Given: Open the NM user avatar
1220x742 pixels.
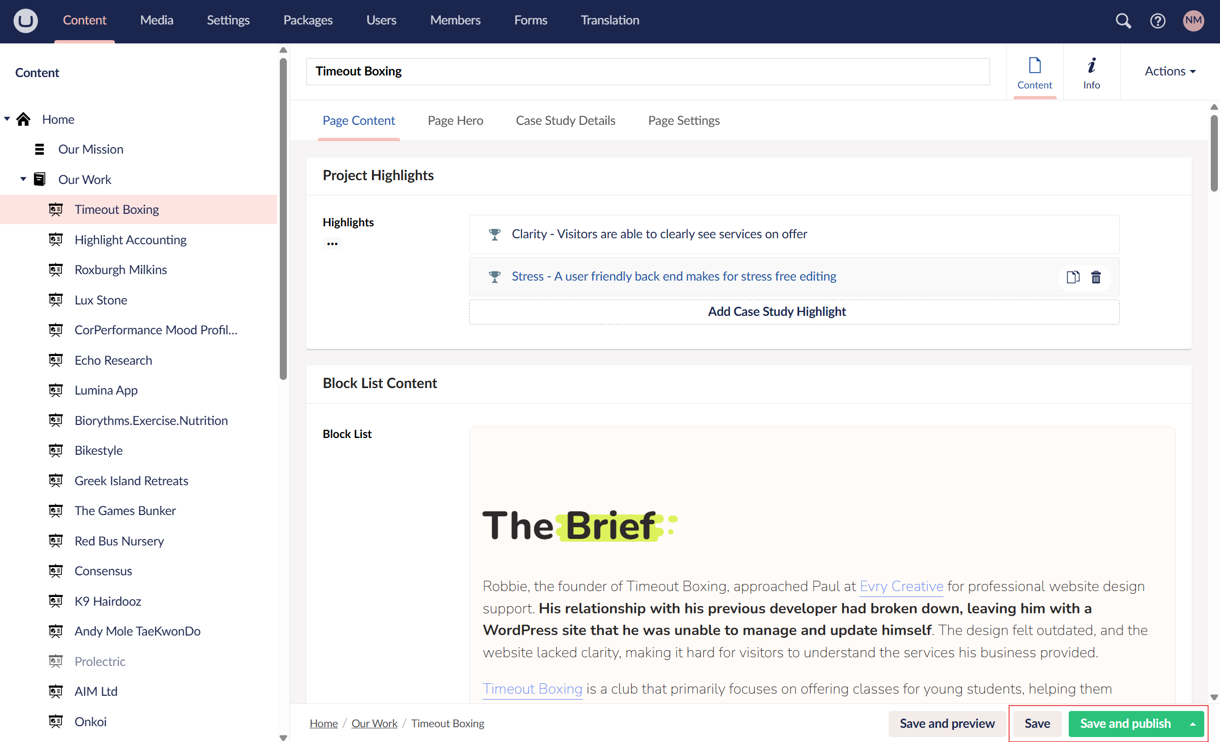Looking at the screenshot, I should [1193, 20].
